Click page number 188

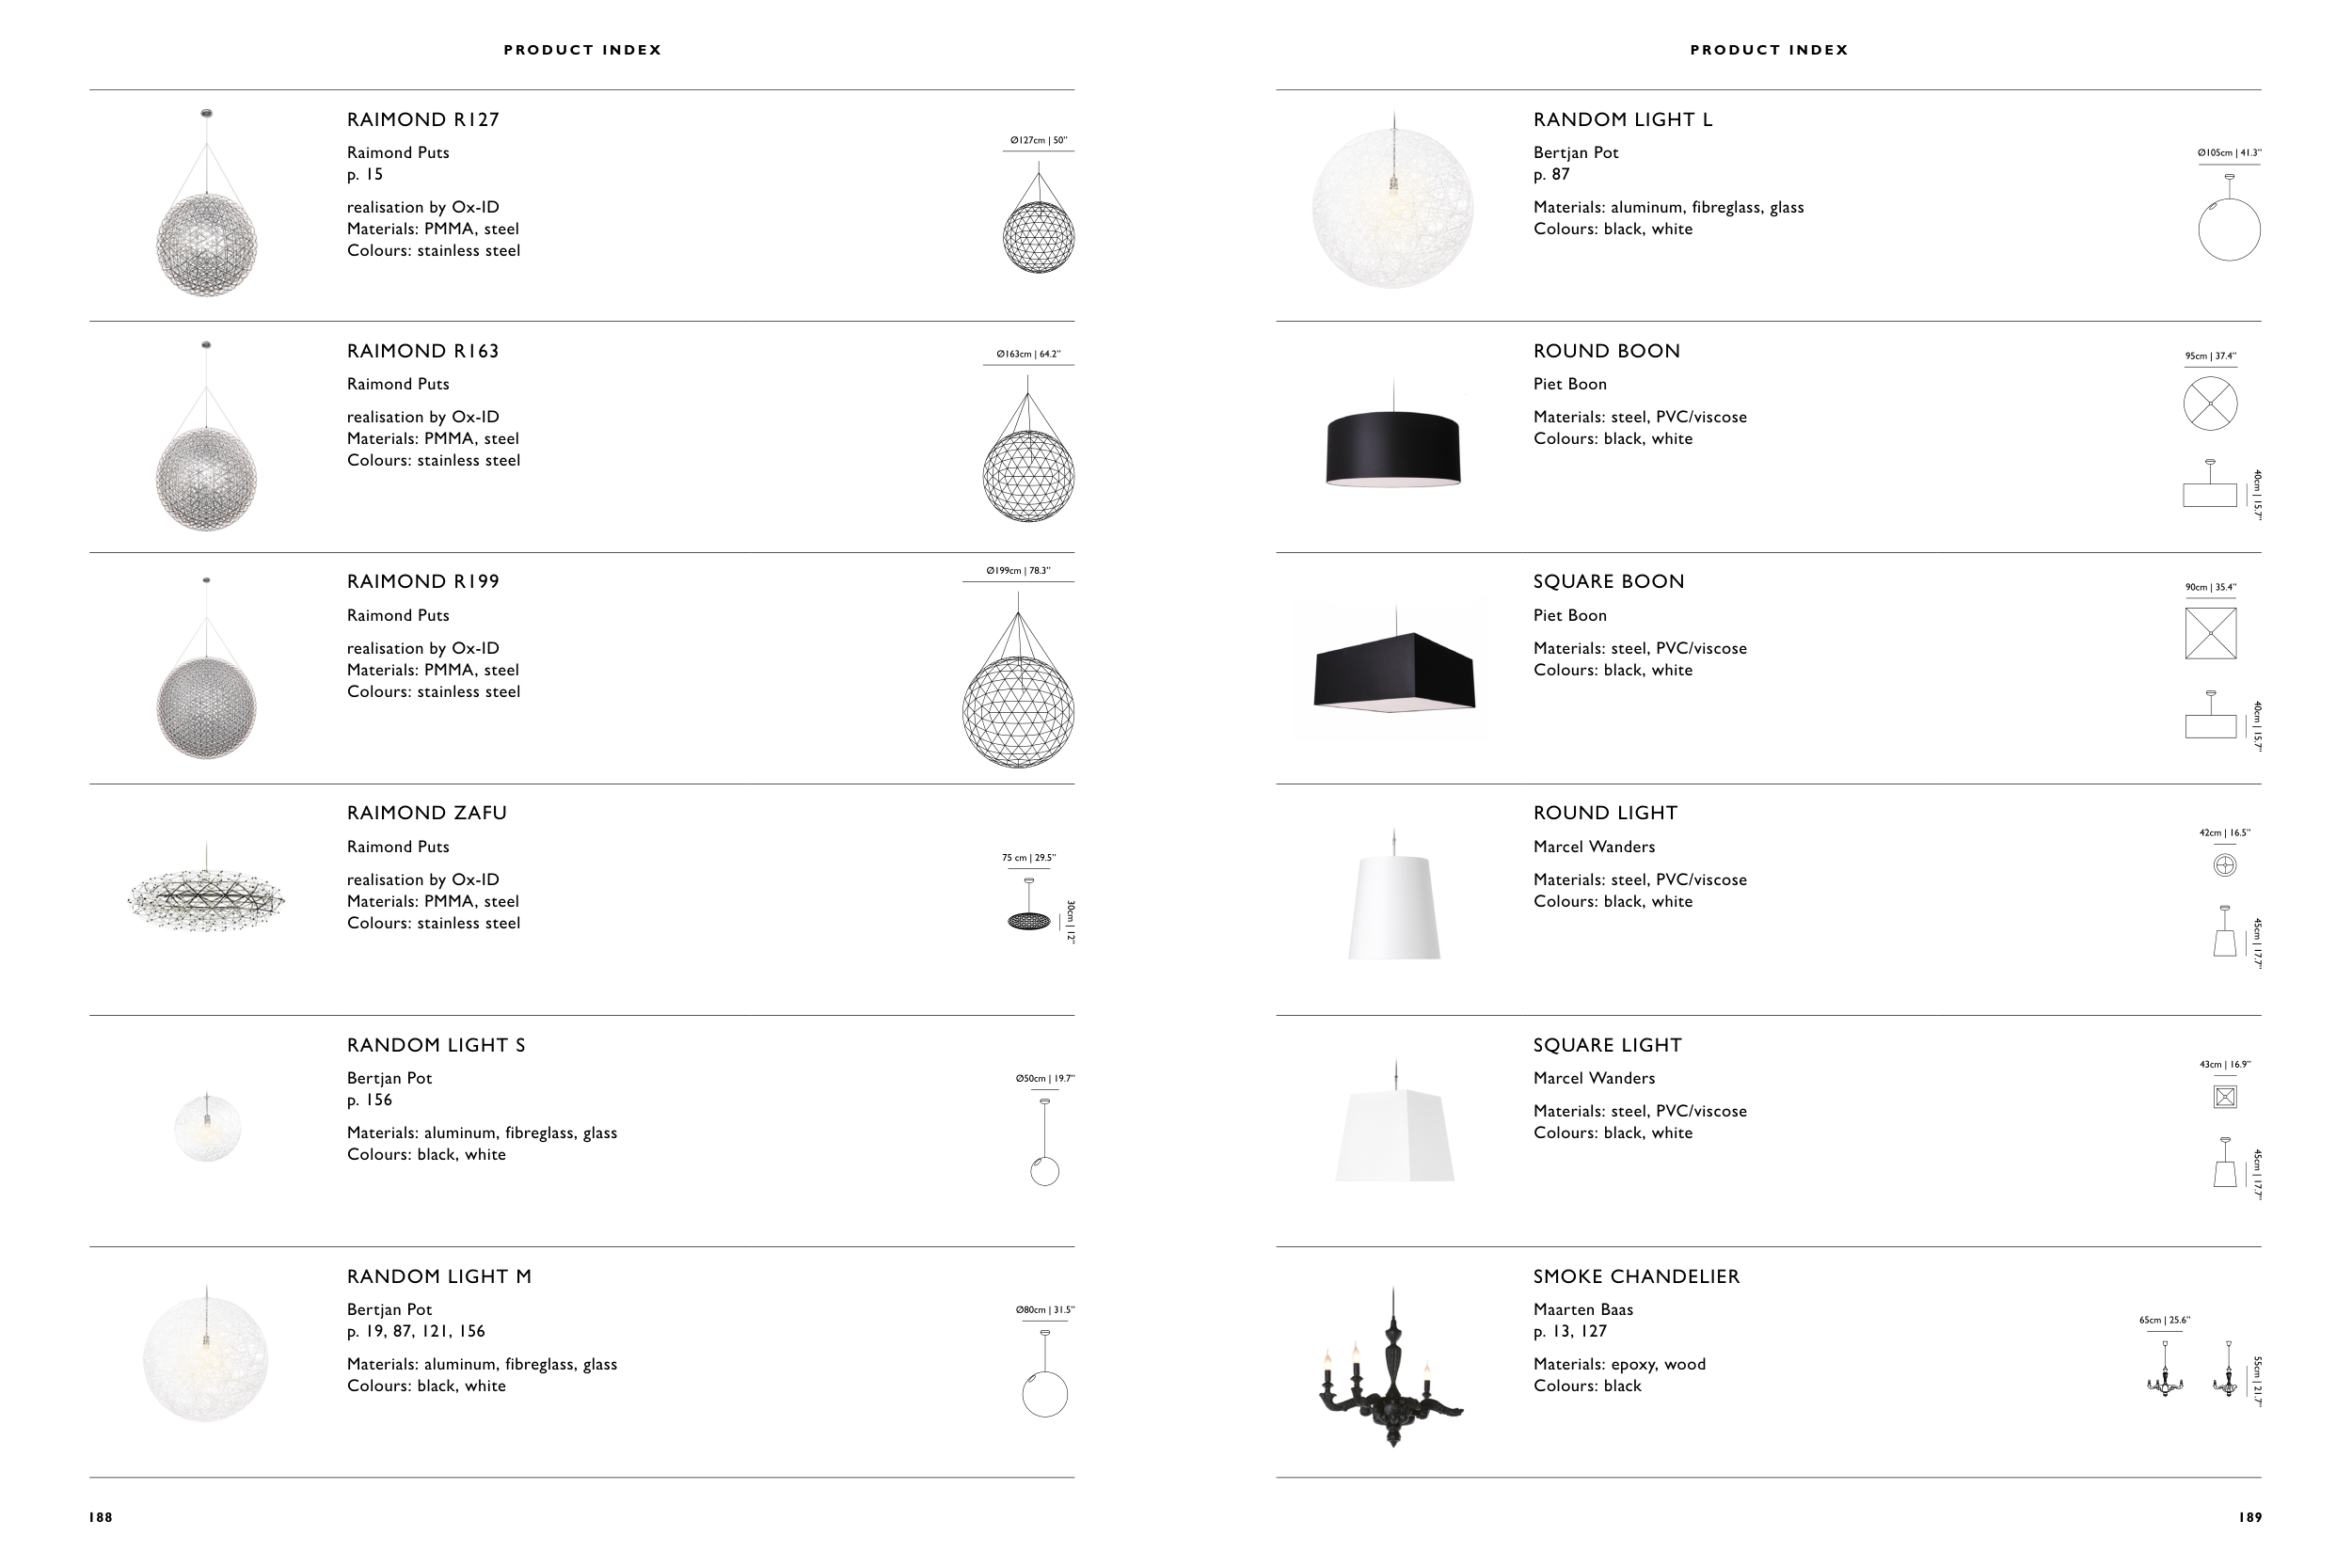click(101, 1518)
